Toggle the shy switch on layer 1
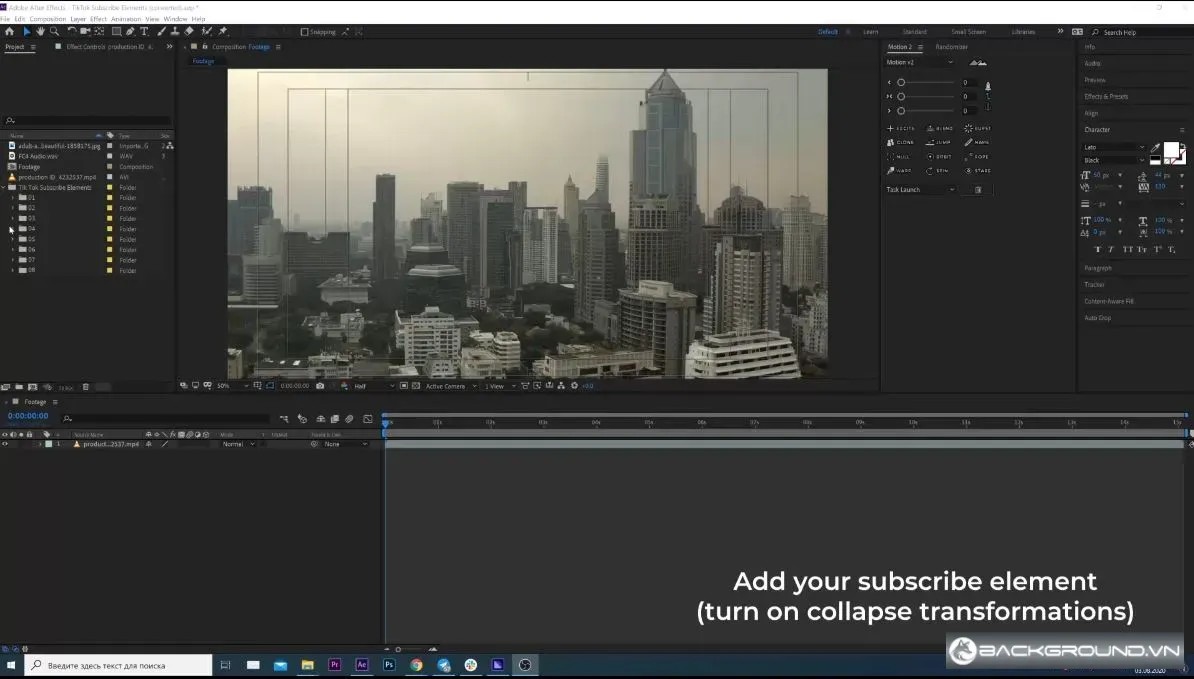 point(148,444)
